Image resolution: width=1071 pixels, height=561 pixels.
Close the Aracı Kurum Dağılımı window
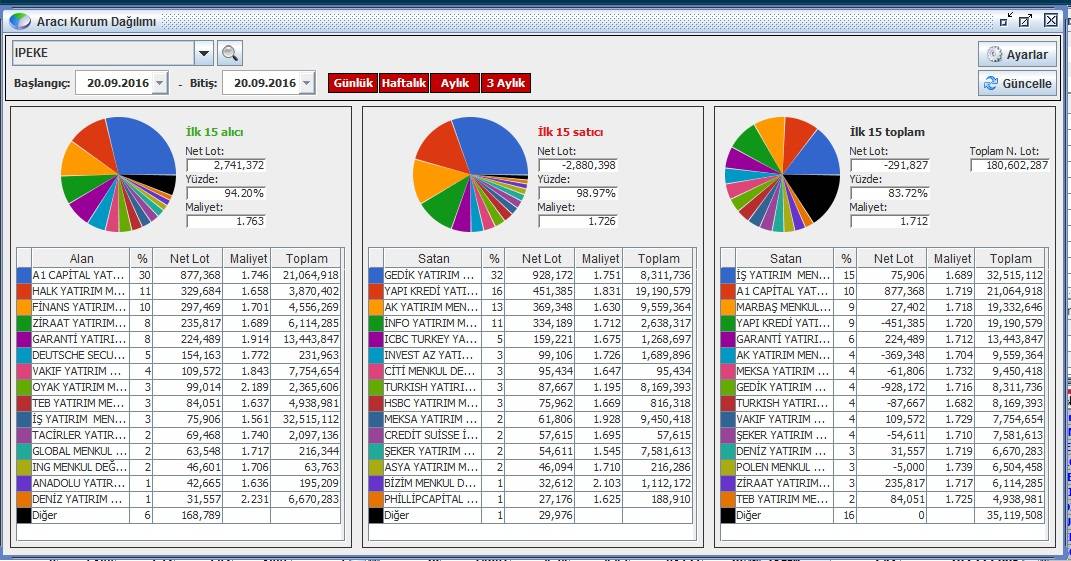pyautogui.click(x=1050, y=20)
